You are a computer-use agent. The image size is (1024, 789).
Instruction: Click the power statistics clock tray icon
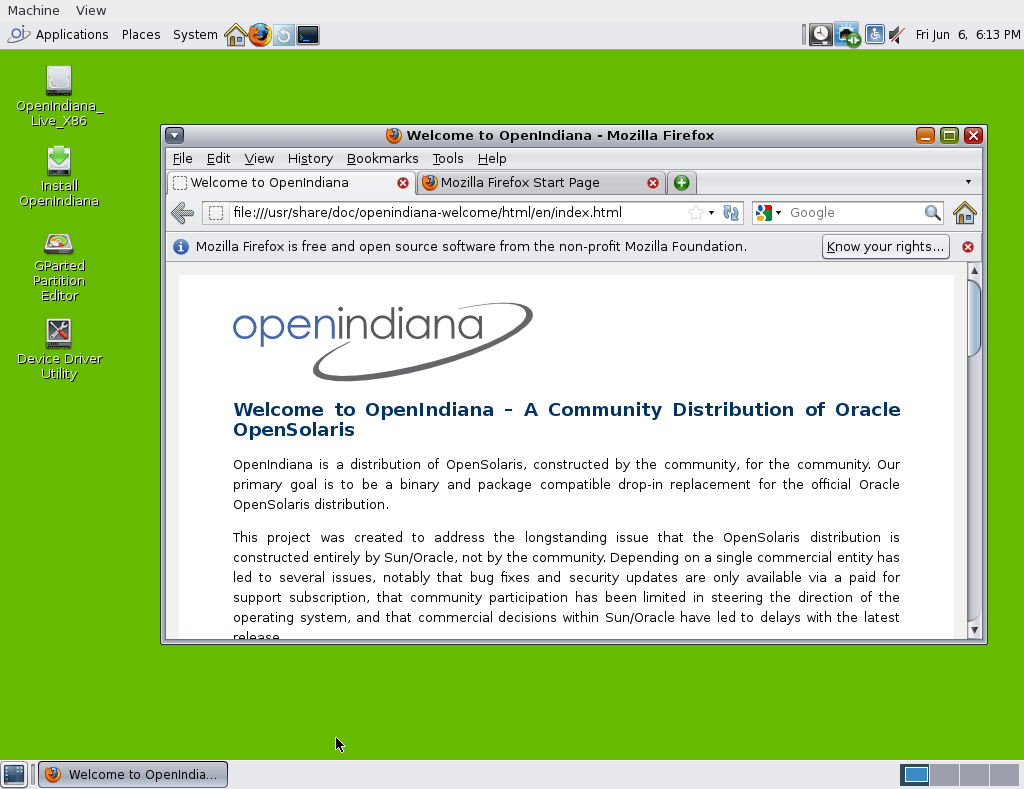820,35
